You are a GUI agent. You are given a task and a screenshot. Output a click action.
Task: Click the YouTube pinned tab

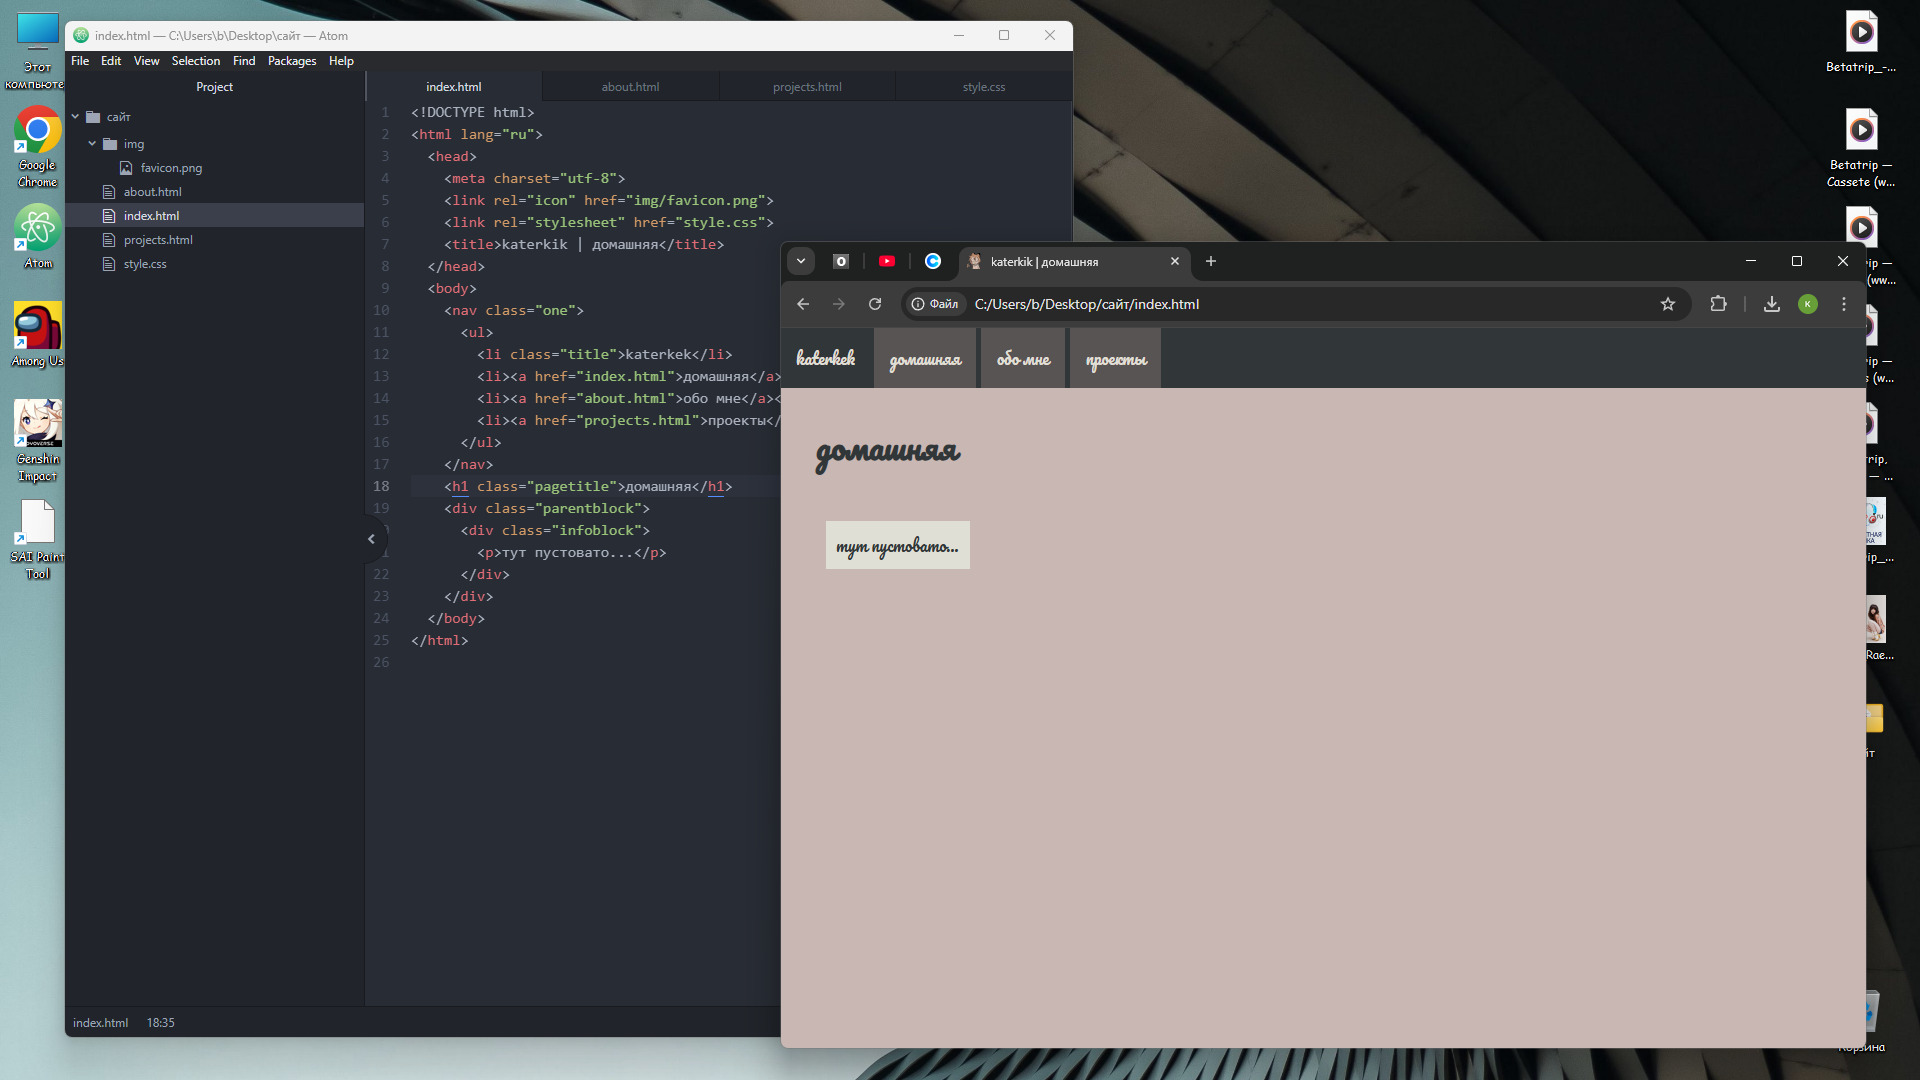[x=887, y=261]
